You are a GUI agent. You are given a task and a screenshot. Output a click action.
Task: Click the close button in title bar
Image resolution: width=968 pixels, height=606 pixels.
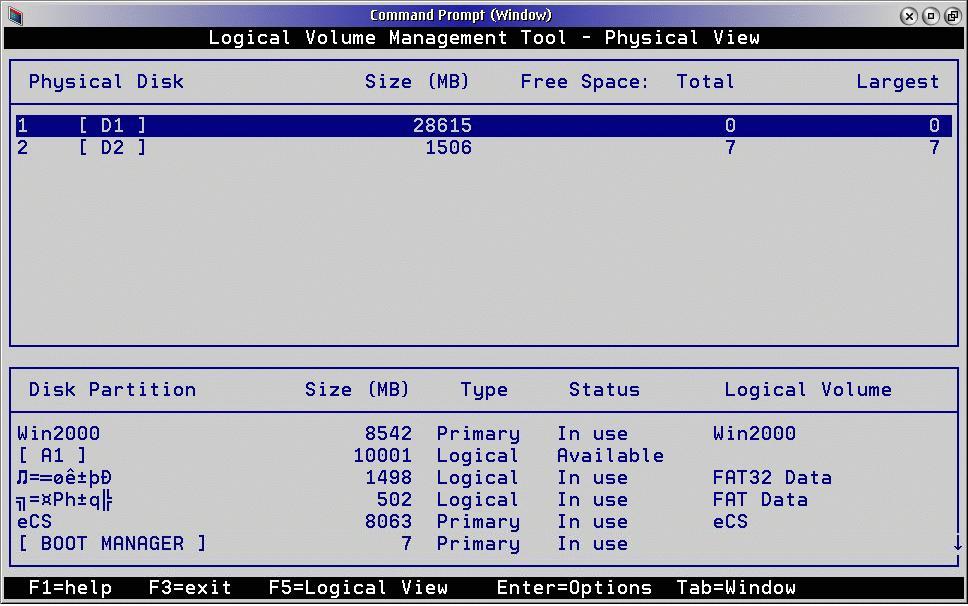[908, 15]
